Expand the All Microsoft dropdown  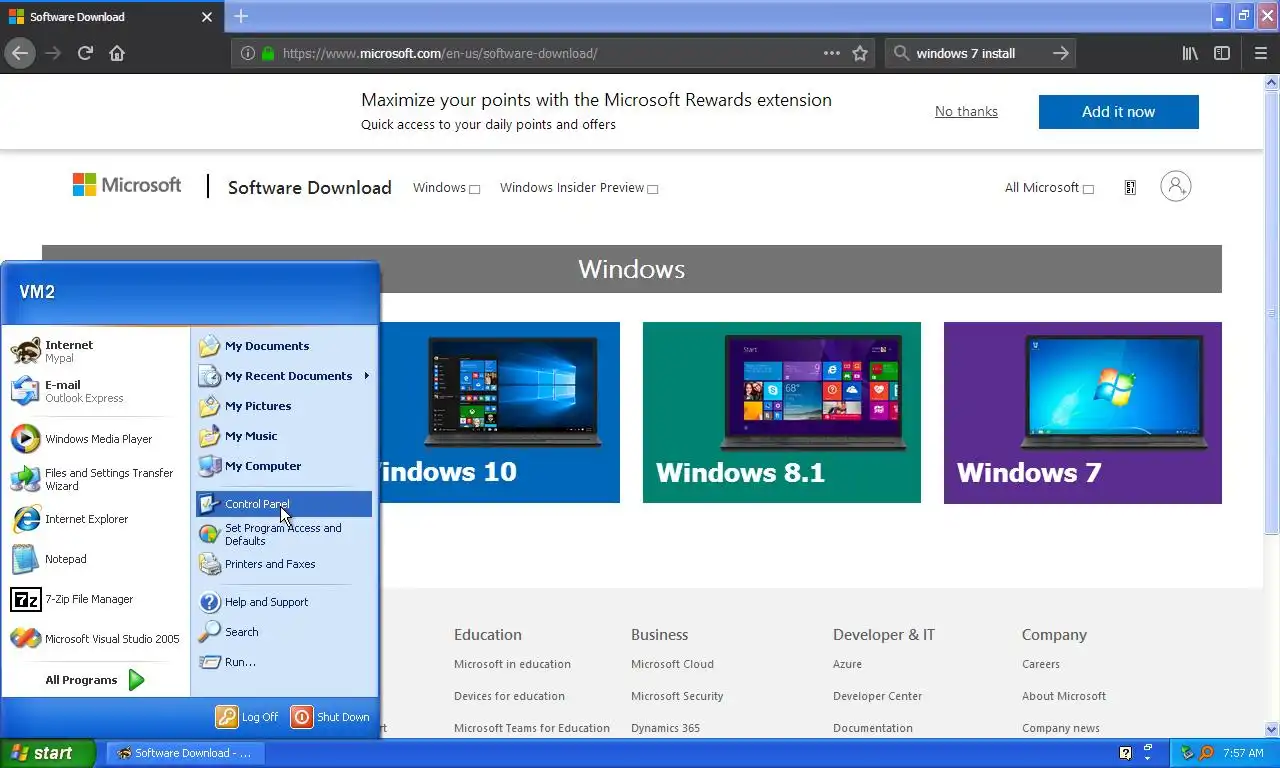tap(1049, 188)
